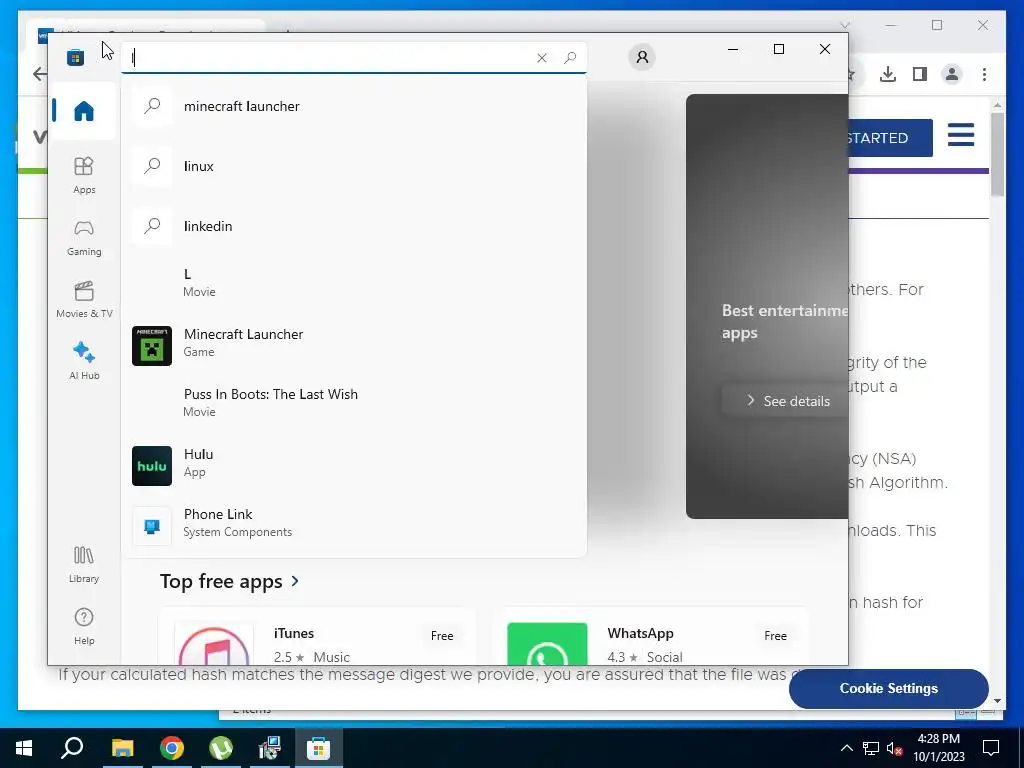Open Chrome three-dot menu

click(x=984, y=74)
